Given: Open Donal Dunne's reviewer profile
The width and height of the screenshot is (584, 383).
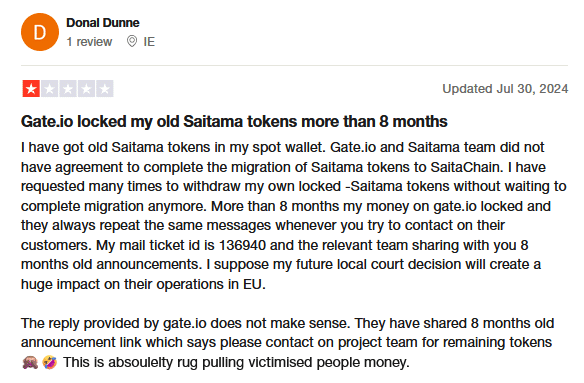Looking at the screenshot, I should click(103, 23).
